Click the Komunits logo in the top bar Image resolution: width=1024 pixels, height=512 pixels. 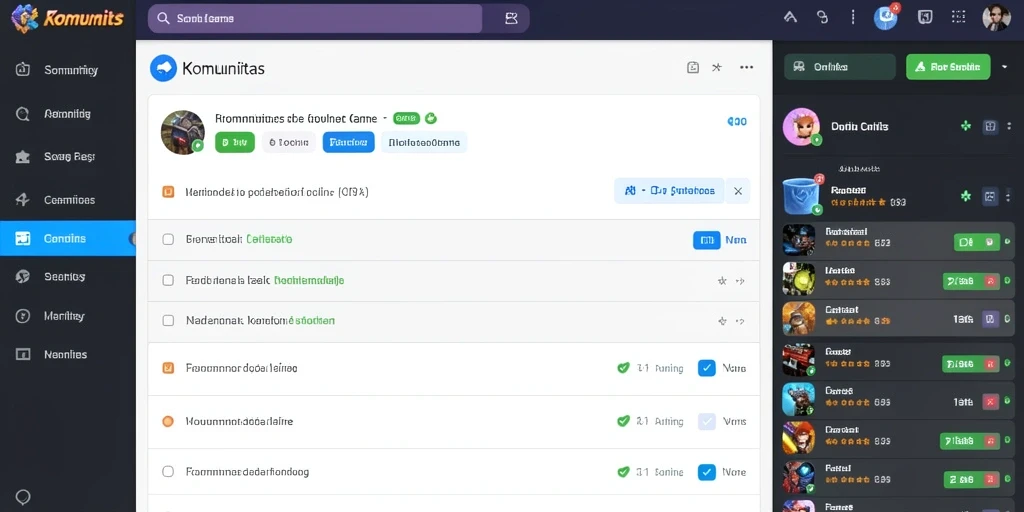[x=67, y=18]
